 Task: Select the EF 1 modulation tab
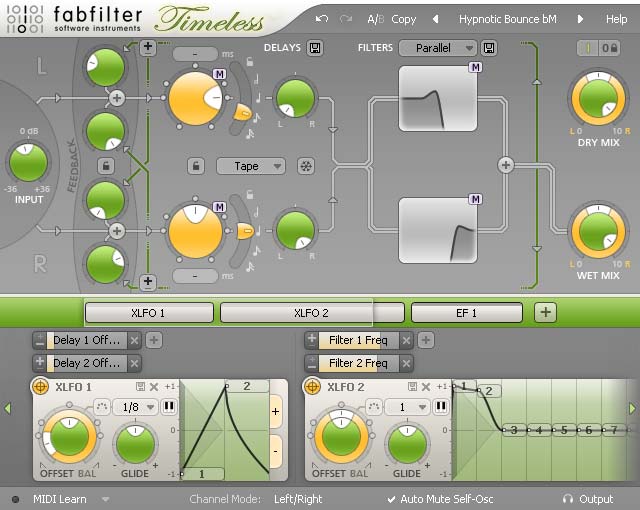pos(467,313)
